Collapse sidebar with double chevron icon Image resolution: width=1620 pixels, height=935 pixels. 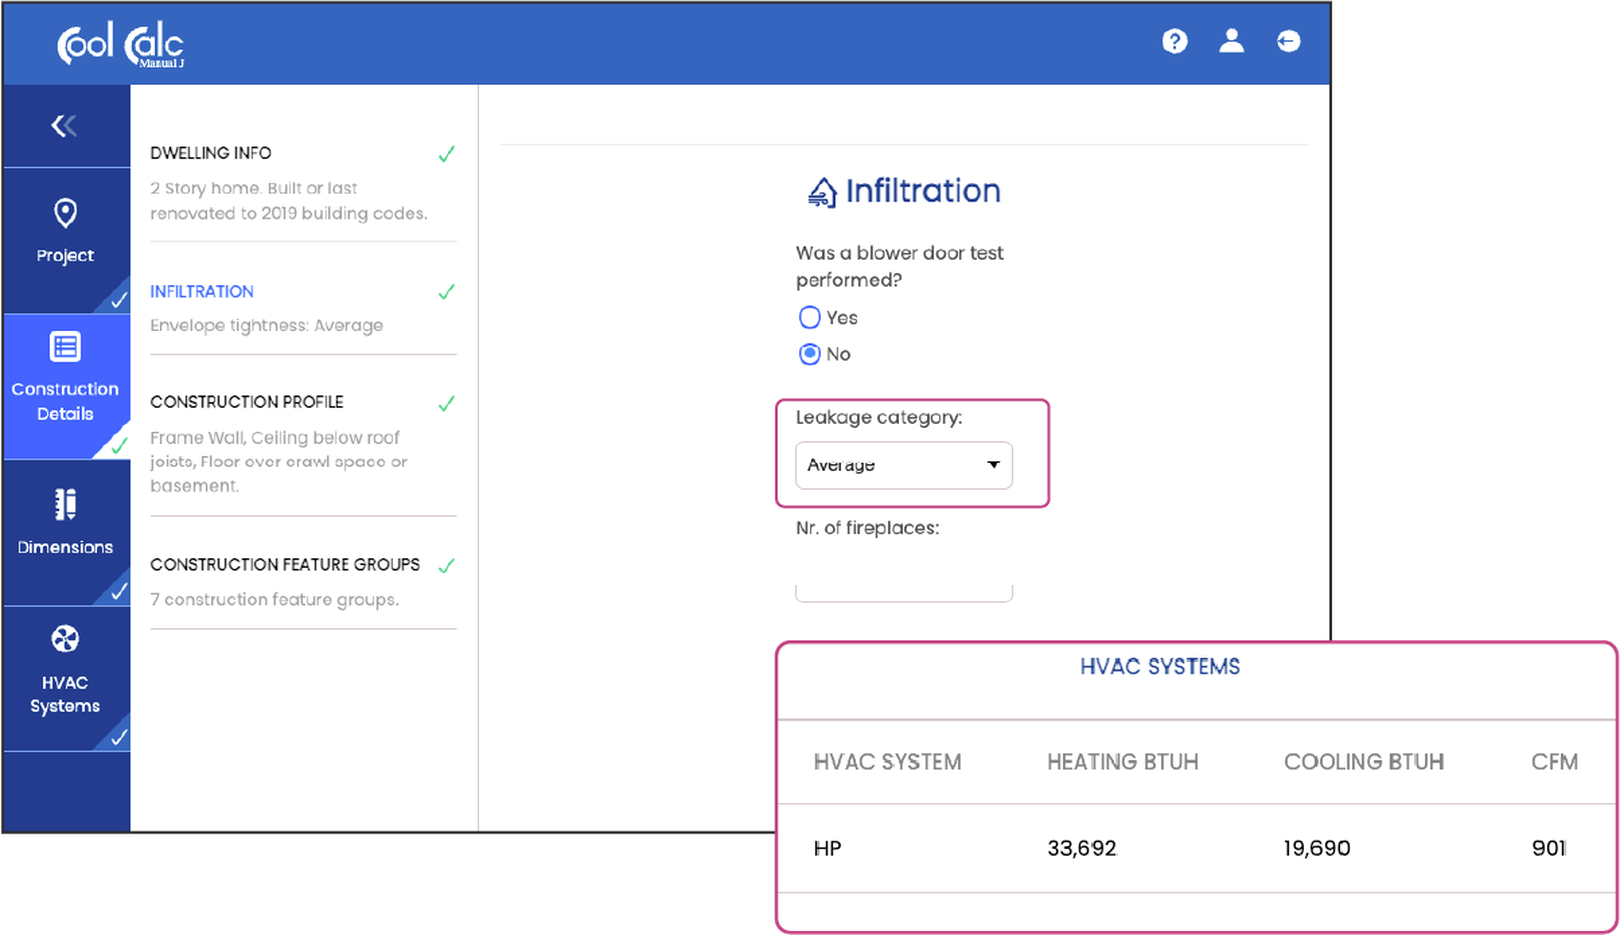(x=65, y=126)
